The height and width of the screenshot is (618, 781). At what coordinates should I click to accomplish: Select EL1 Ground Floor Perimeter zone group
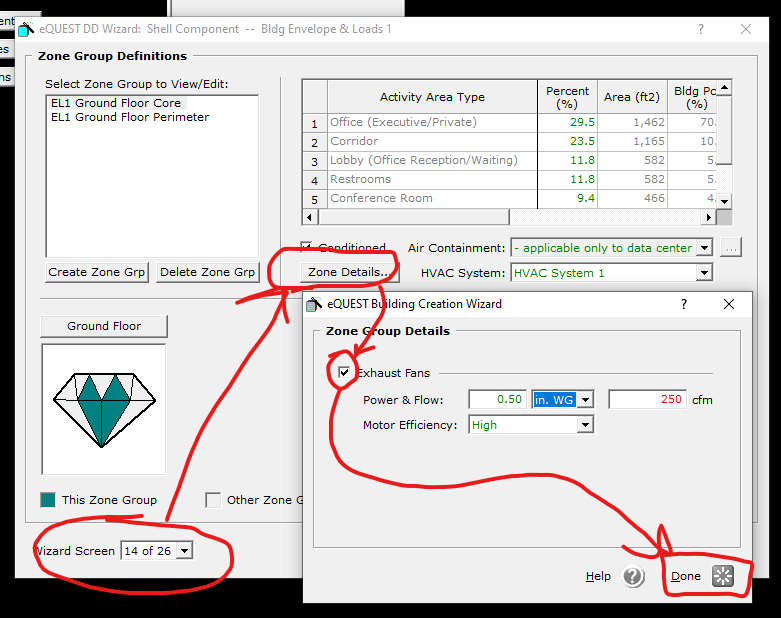[130, 117]
